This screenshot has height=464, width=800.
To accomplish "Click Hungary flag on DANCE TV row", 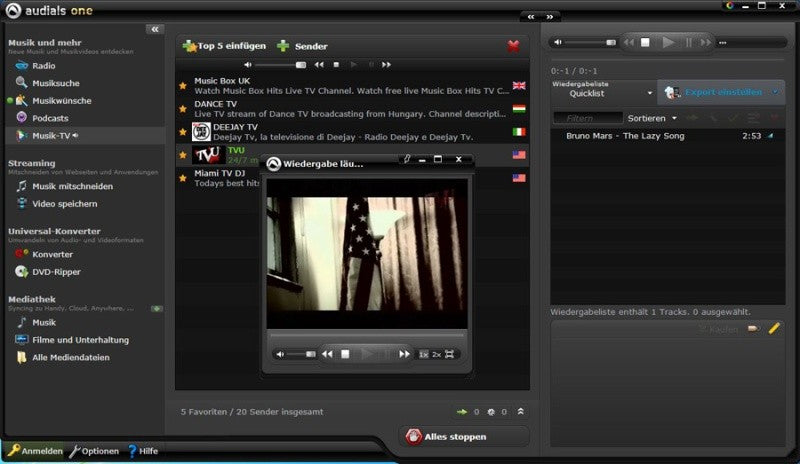I will tap(519, 109).
